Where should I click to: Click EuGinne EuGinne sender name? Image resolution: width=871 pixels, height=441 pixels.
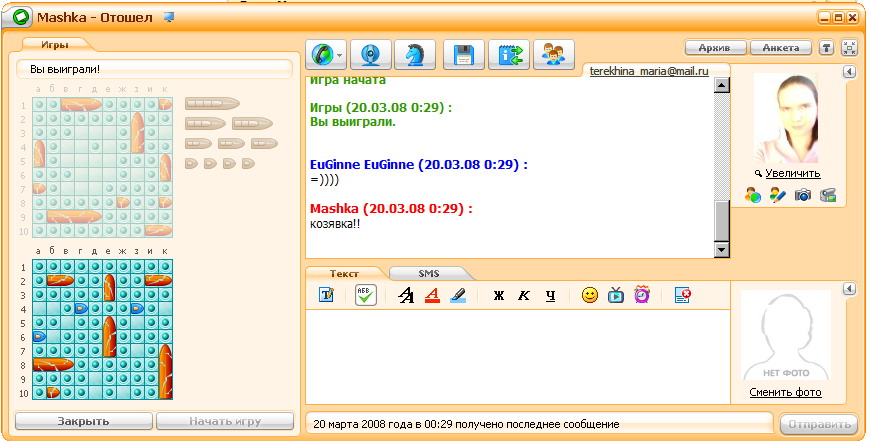click(362, 165)
